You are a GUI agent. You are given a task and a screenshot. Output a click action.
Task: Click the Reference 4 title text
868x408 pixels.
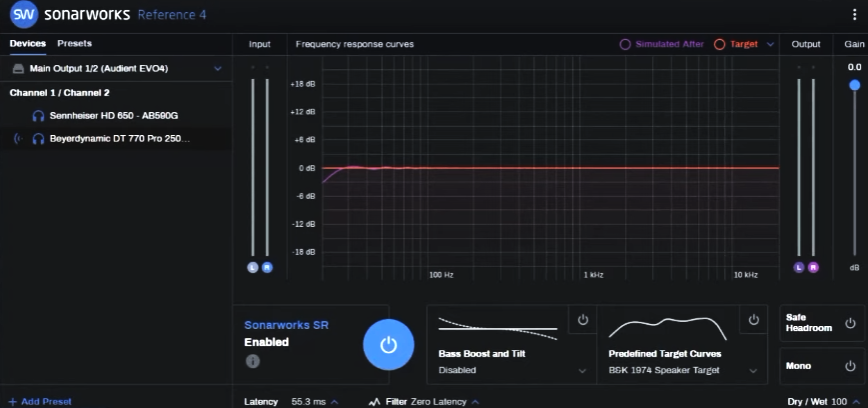click(172, 14)
